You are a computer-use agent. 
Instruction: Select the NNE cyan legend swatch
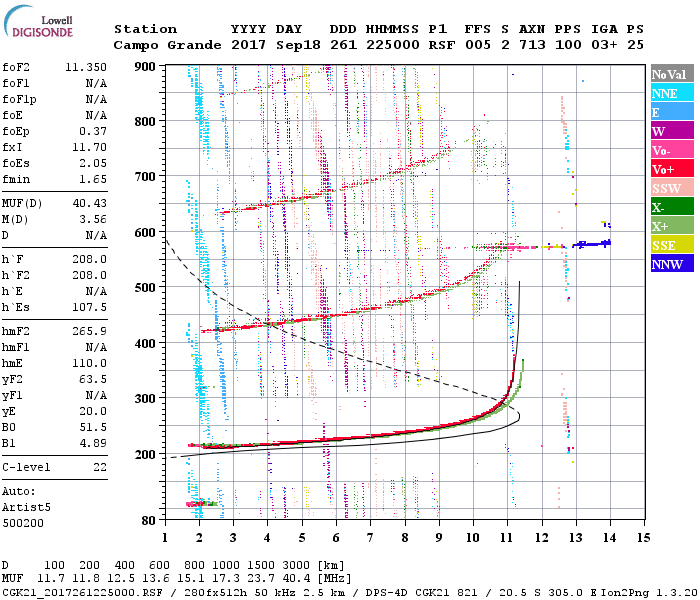(672, 93)
